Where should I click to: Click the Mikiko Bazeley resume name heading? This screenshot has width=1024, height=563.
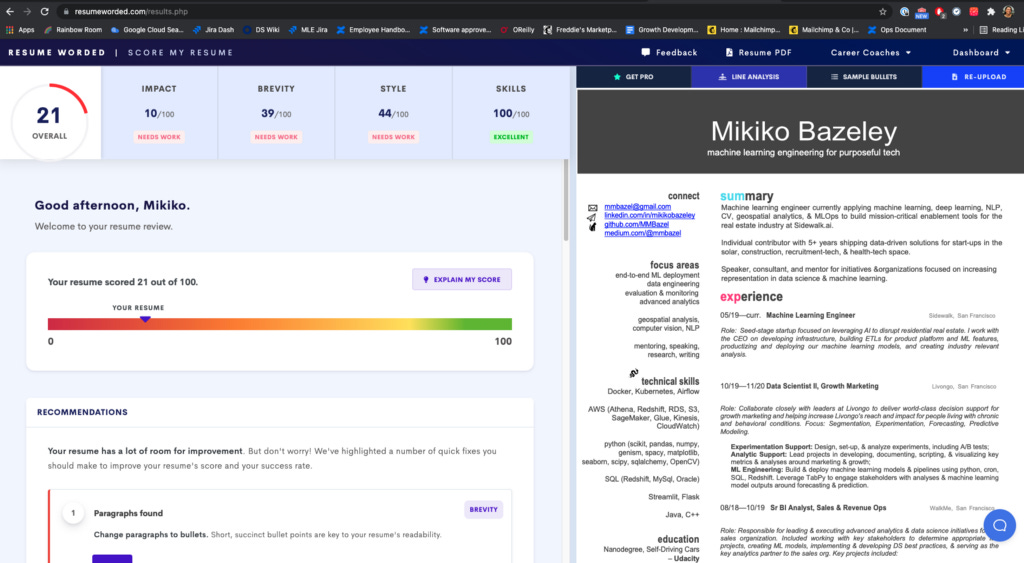[x=803, y=131]
